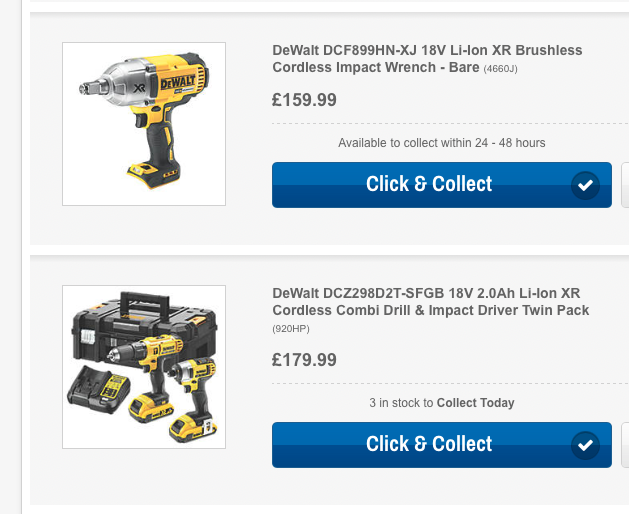This screenshot has height=514, width=629.
Task: Open the combi drill twin pack product image
Action: [144, 367]
